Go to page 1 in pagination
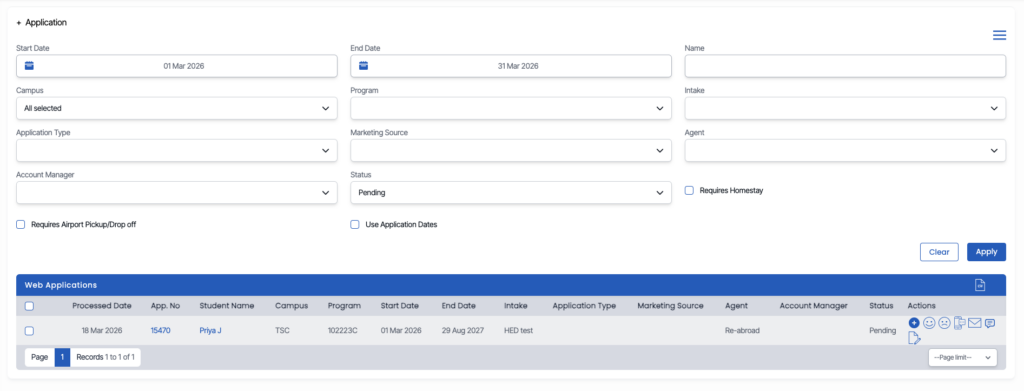The width and height of the screenshot is (1024, 391). pos(62,357)
